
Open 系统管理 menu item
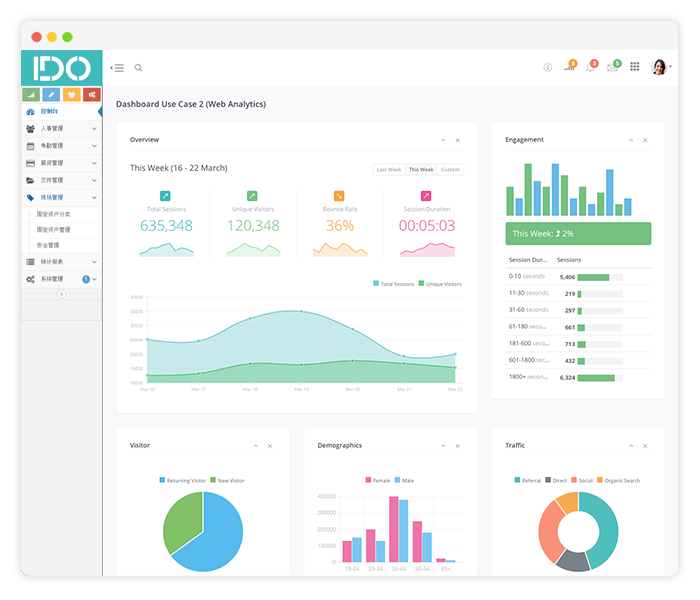pos(62,279)
